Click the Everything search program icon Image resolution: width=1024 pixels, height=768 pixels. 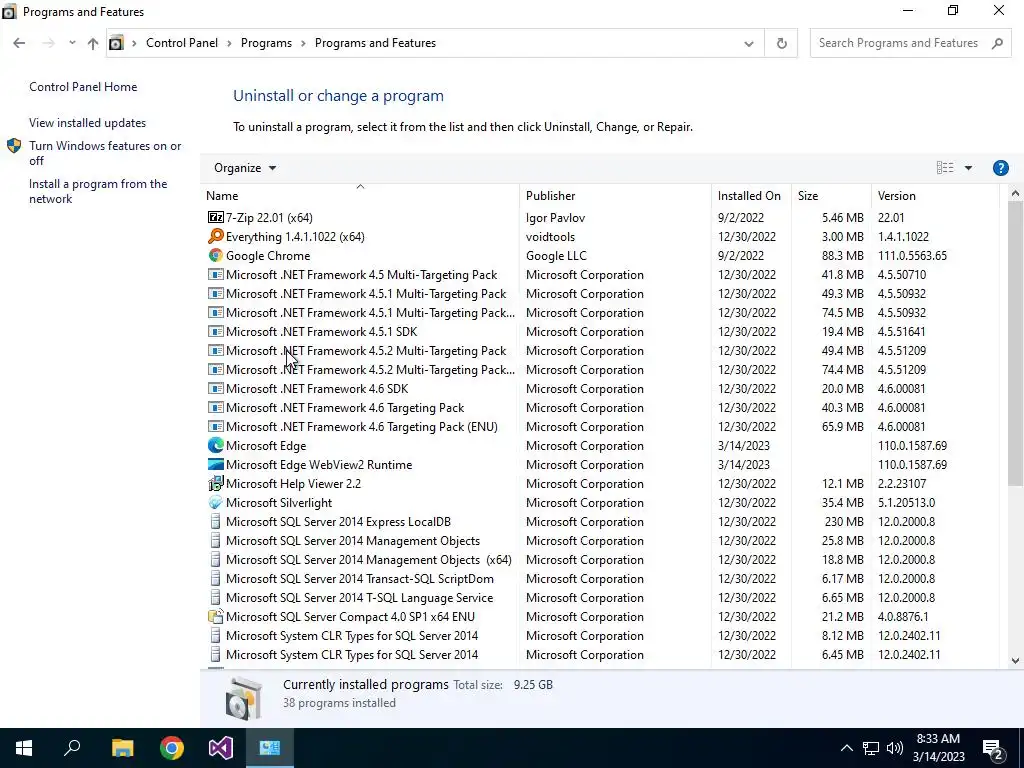216,236
